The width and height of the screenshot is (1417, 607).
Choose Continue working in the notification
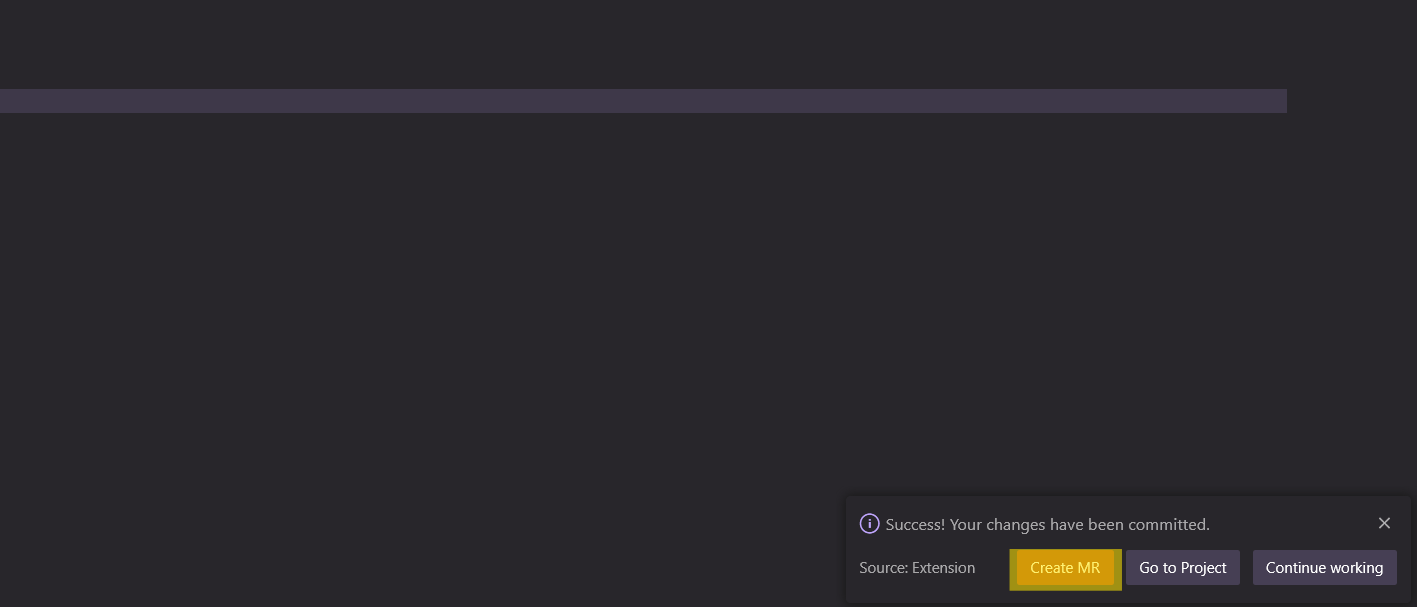(1324, 568)
